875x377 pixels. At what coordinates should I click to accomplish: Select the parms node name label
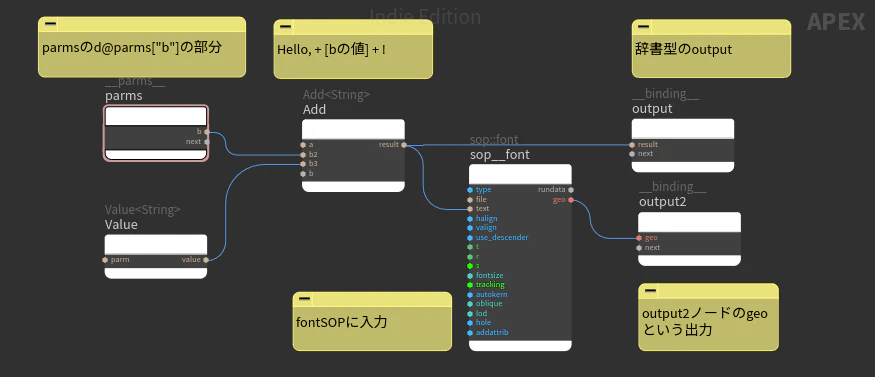pyautogui.click(x=123, y=96)
